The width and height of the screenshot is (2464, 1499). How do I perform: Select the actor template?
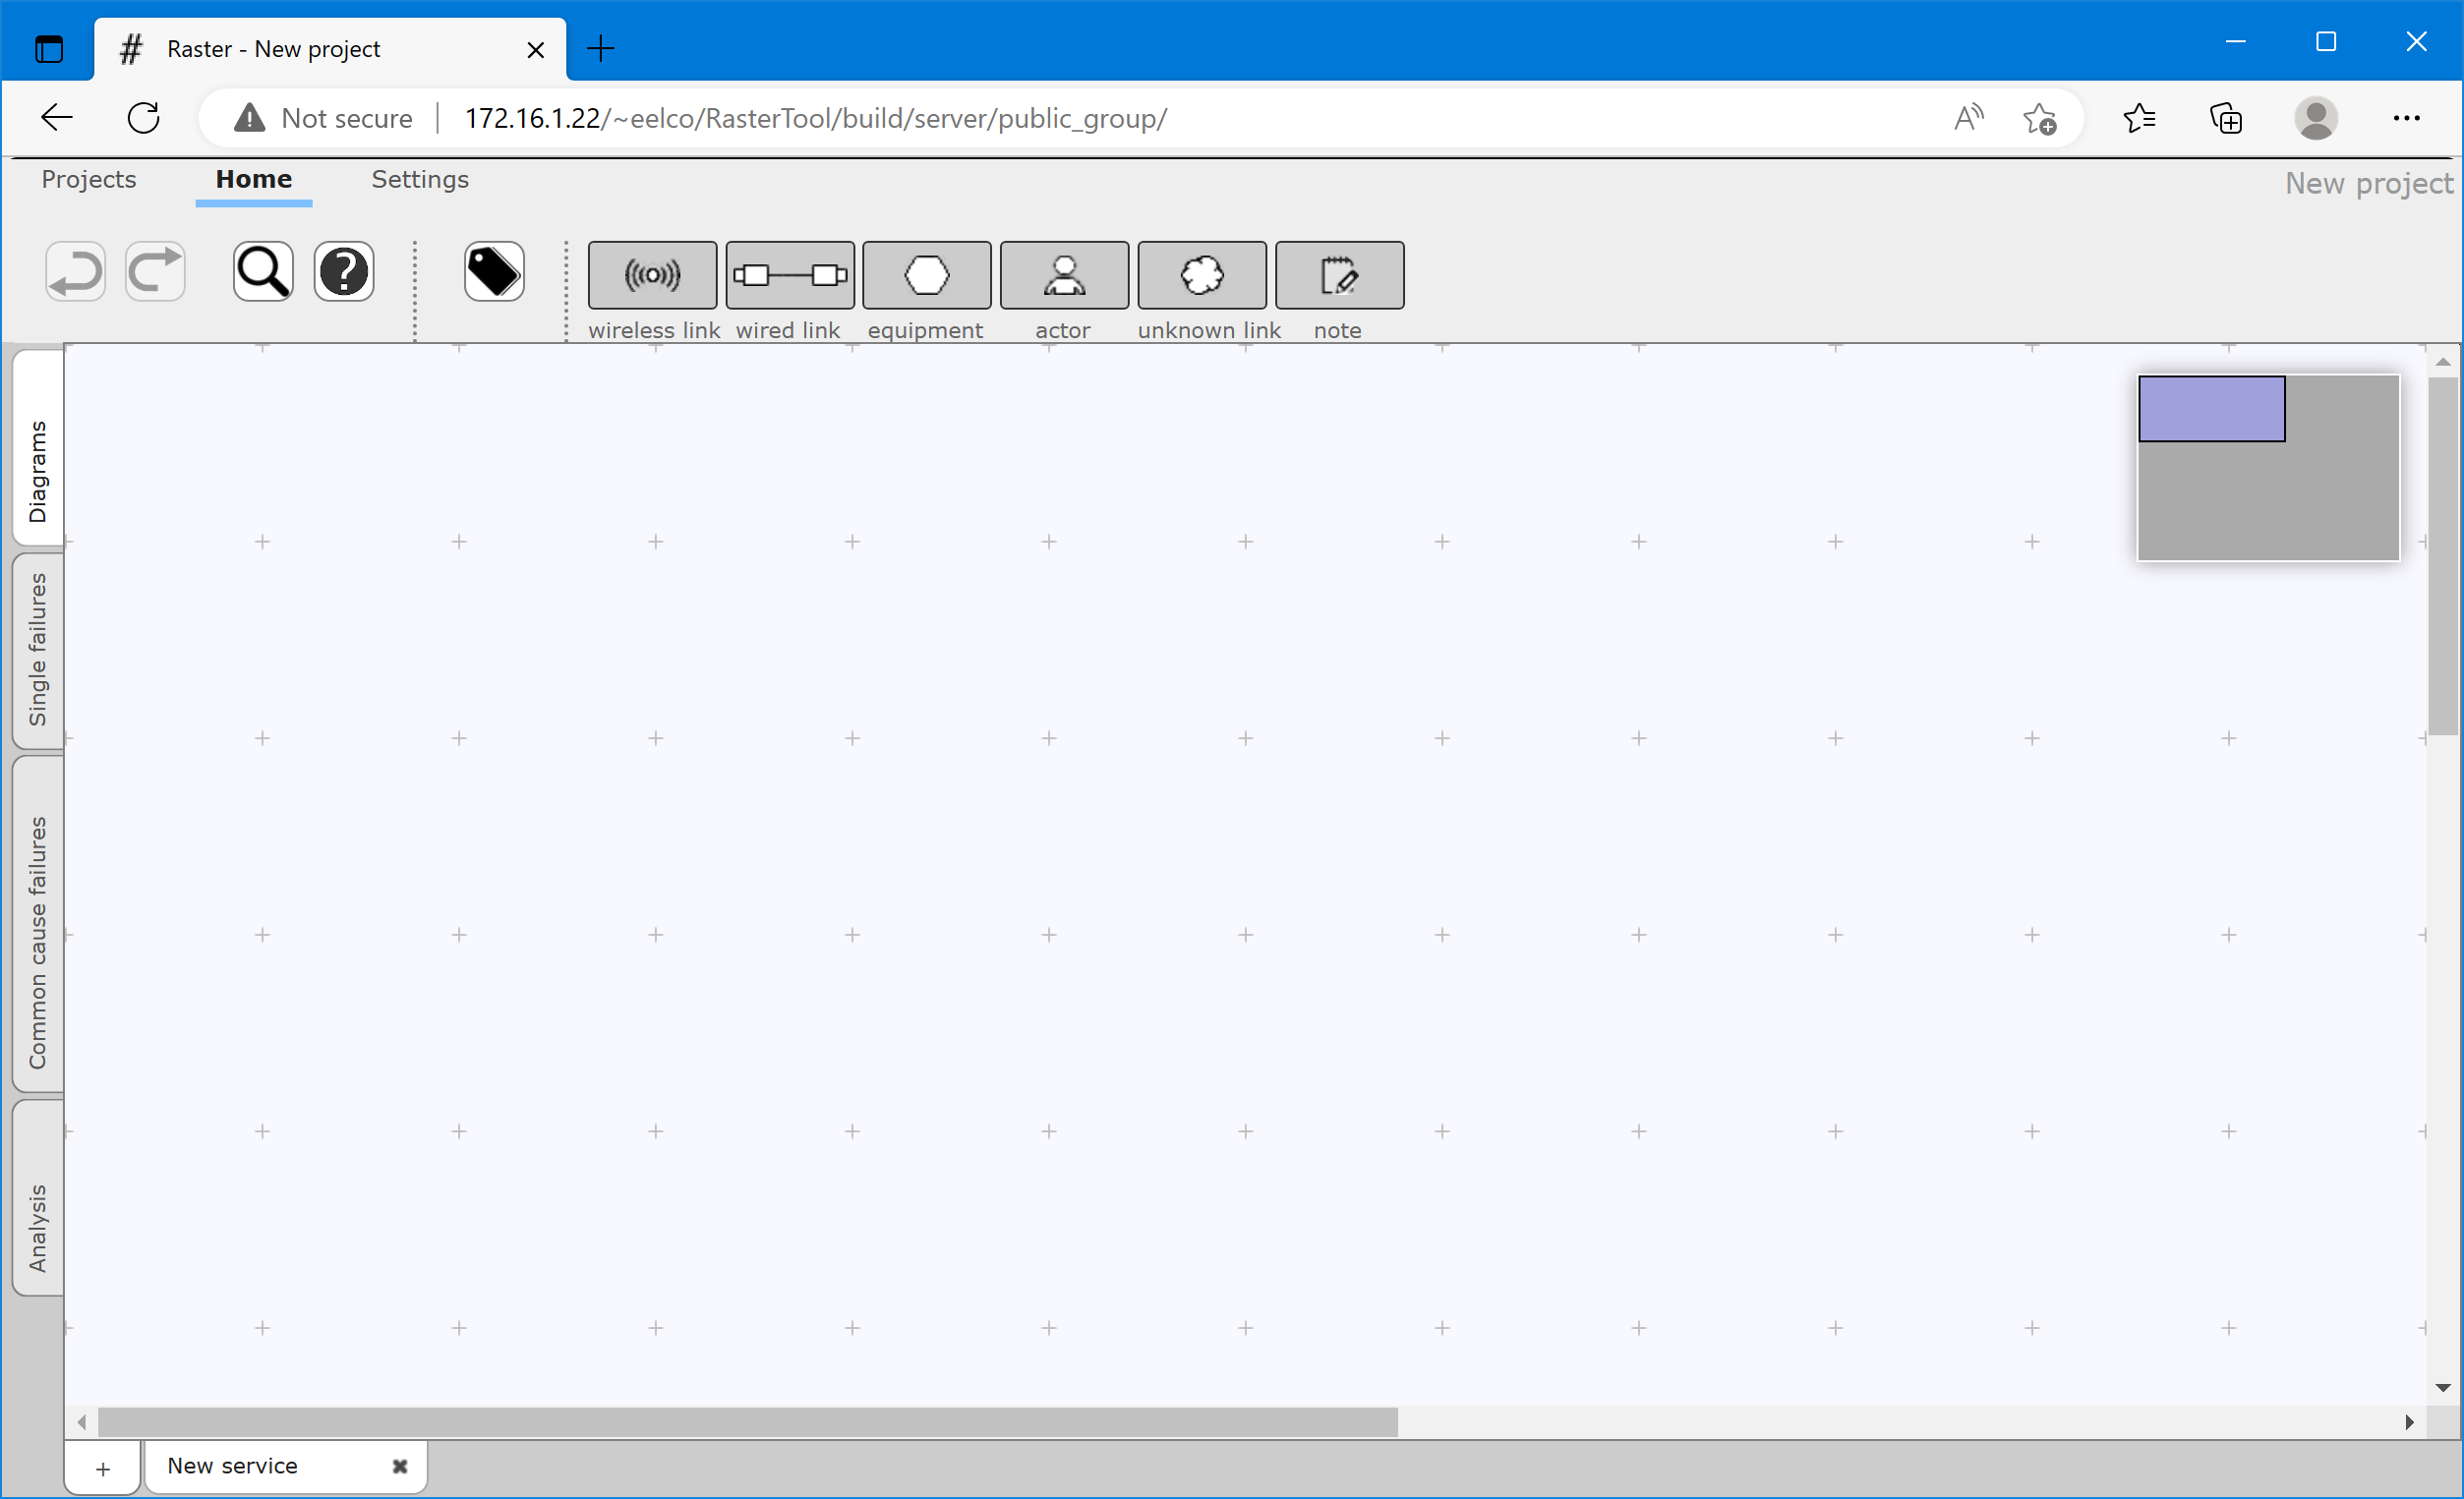point(1064,275)
